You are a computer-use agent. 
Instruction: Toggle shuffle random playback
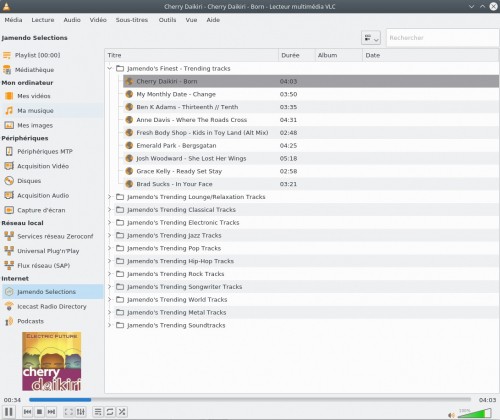122,412
